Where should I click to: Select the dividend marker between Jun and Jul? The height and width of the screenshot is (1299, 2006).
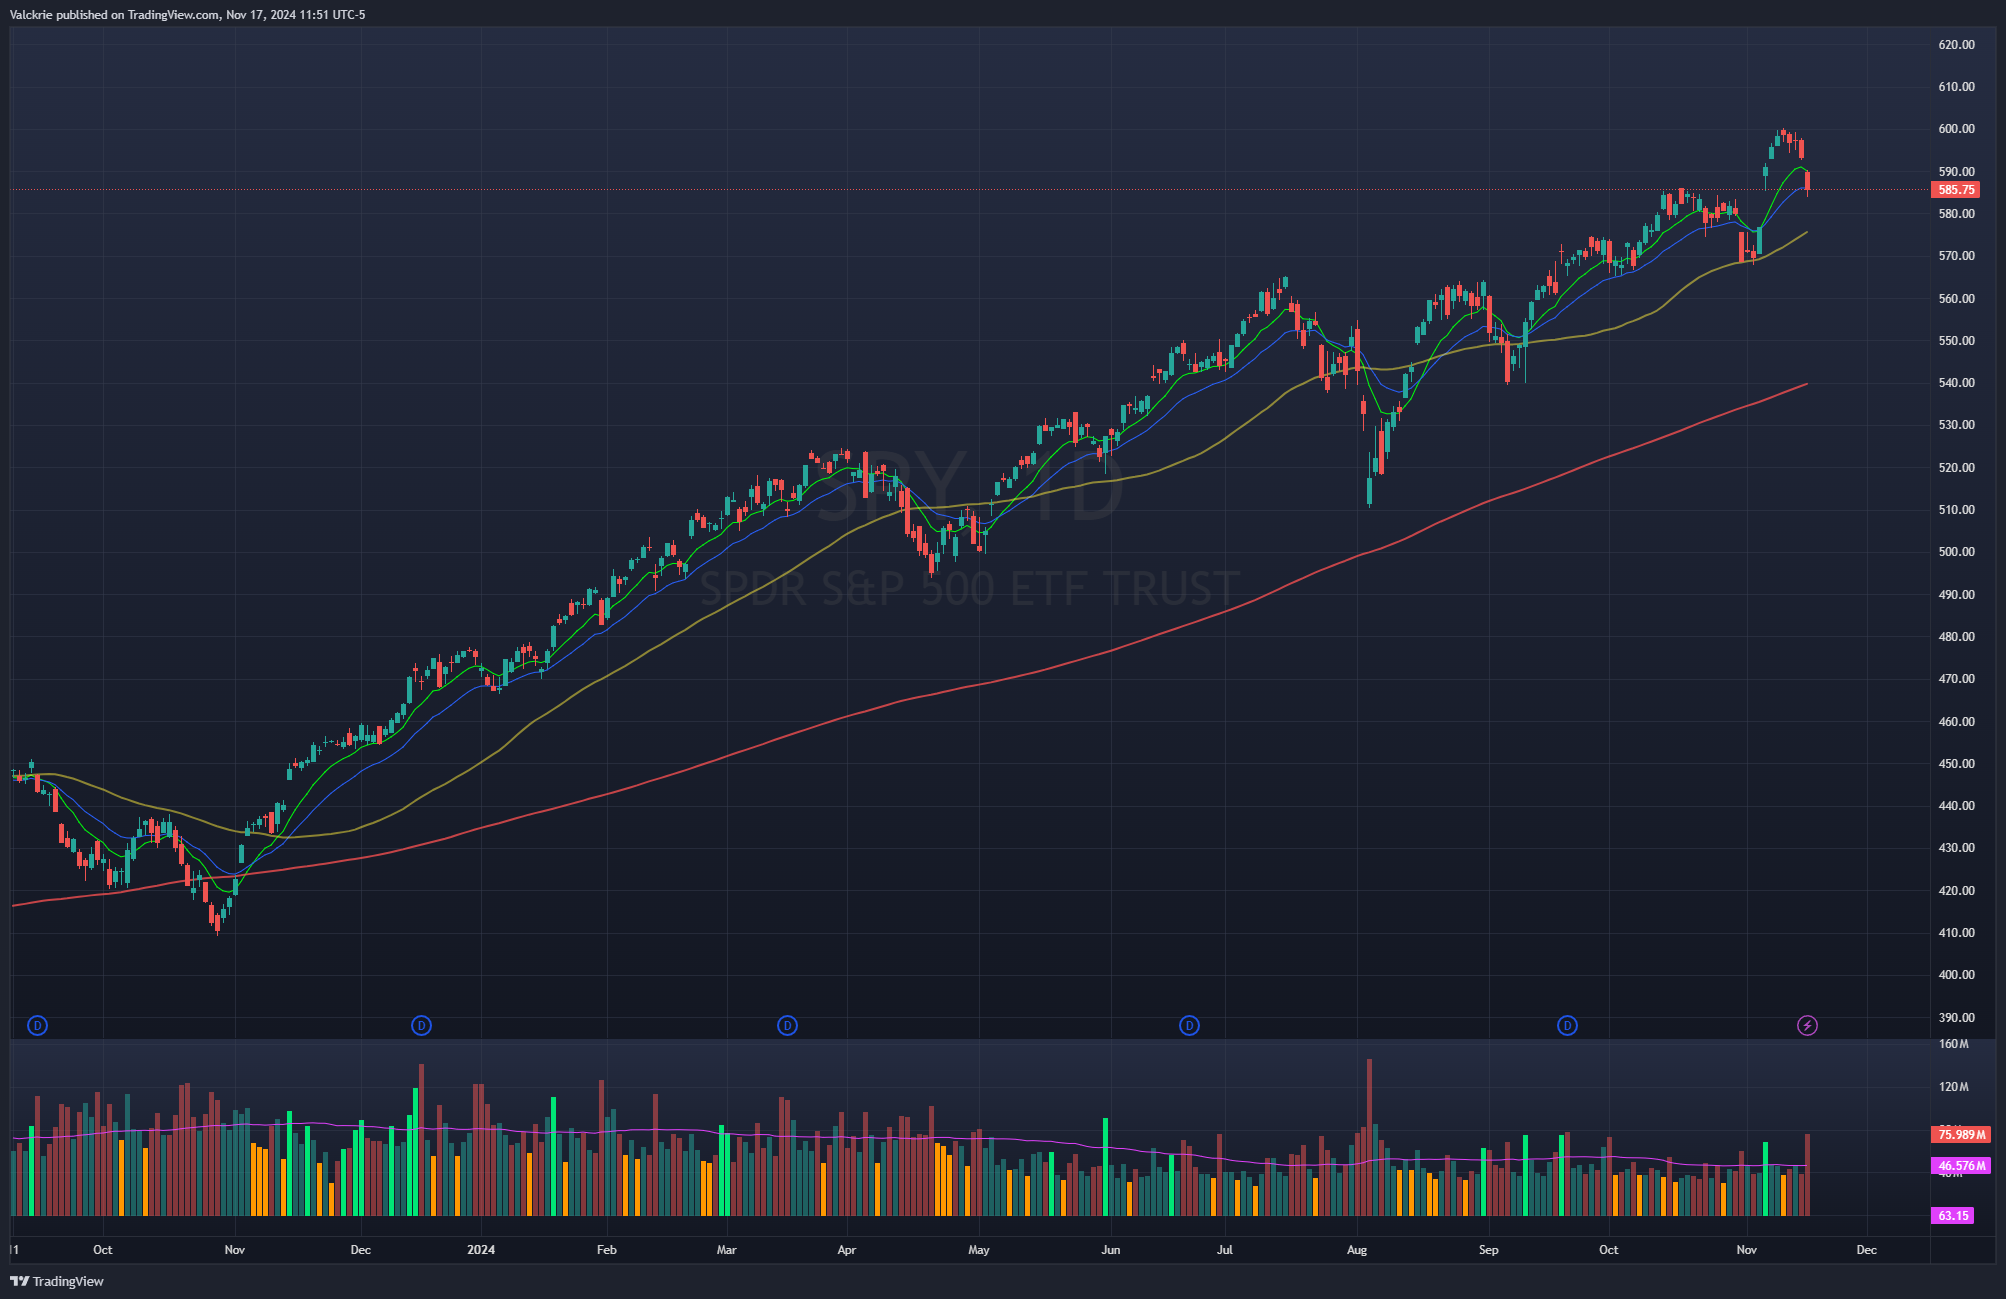[1189, 1025]
